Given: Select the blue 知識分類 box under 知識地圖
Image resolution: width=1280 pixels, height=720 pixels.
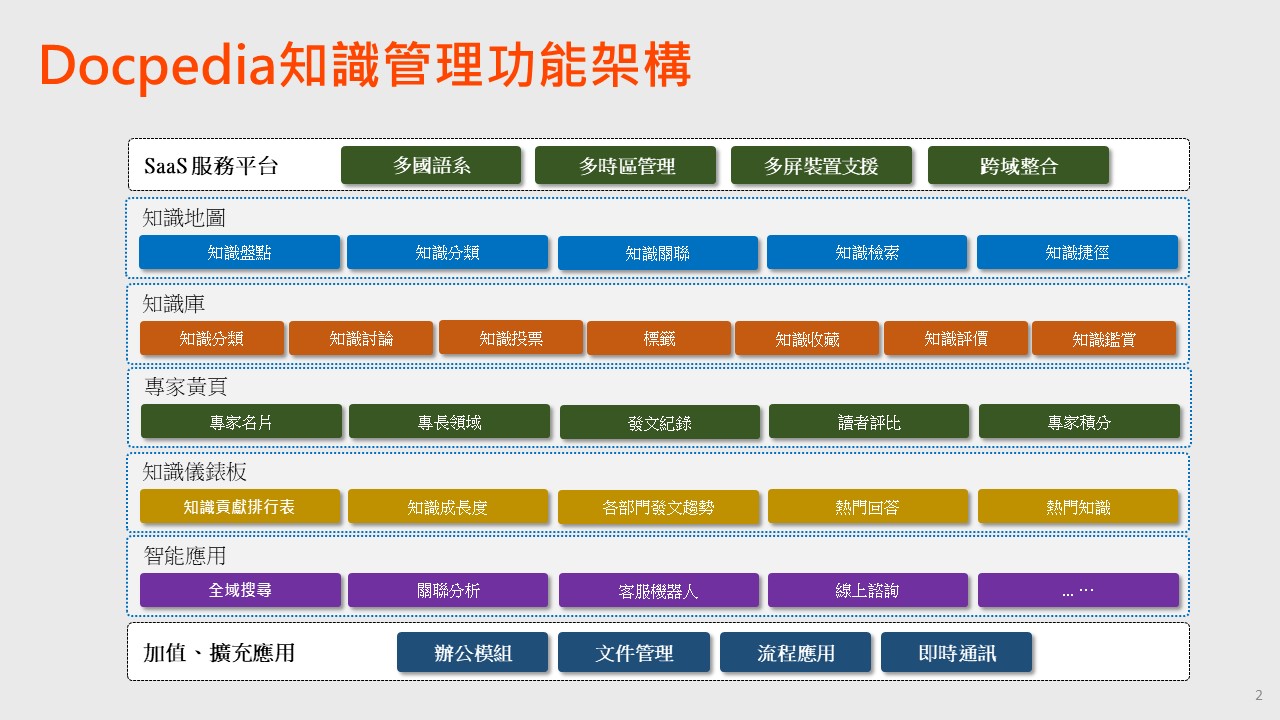Looking at the screenshot, I should pos(447,252).
